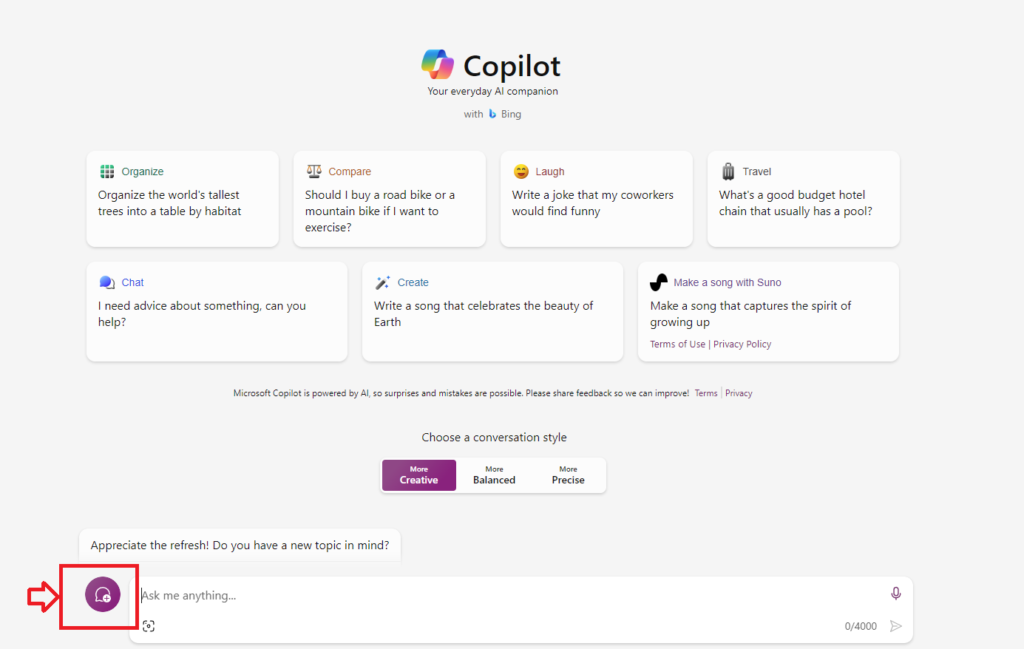Click the Copilot logo icon

(438, 65)
